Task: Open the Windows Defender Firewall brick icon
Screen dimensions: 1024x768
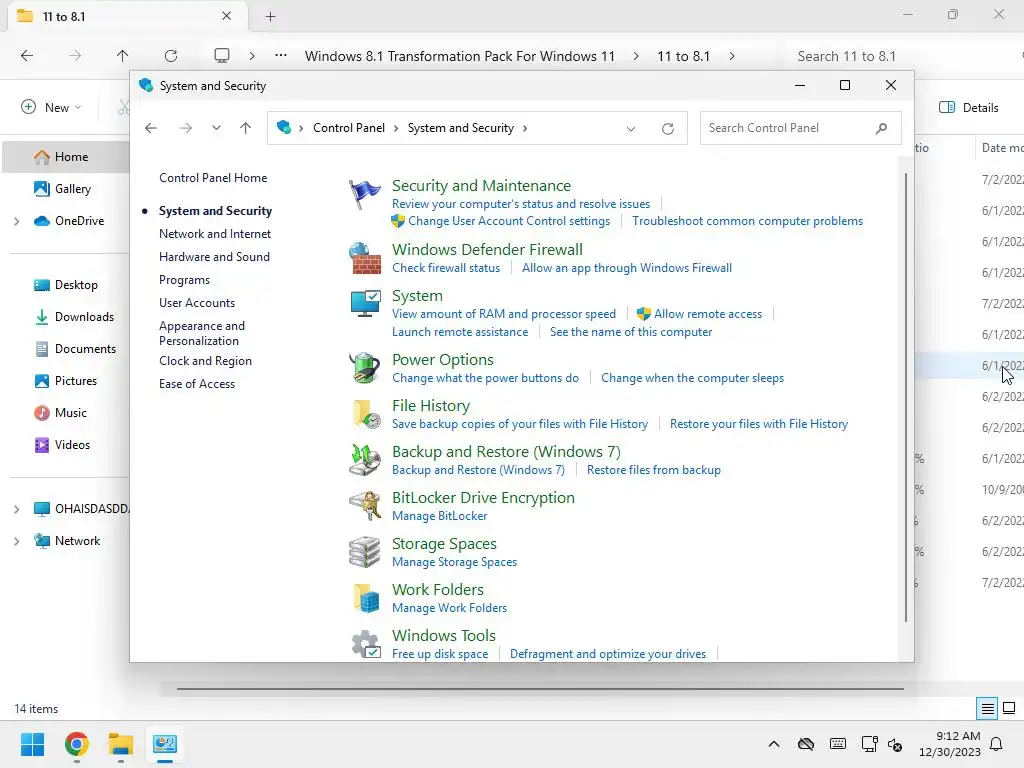Action: tap(364, 259)
